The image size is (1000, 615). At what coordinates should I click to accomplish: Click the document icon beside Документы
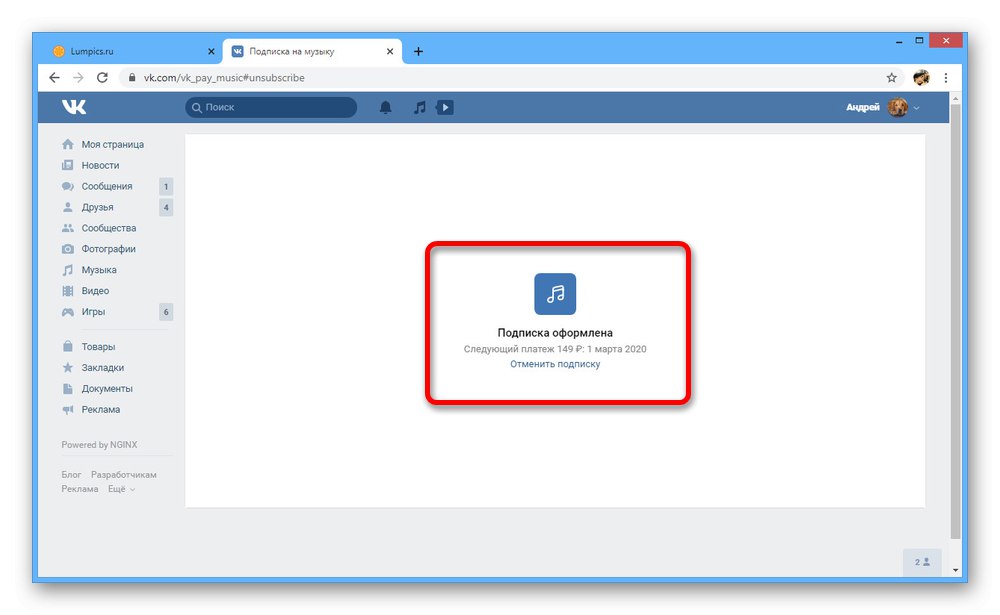coord(68,389)
